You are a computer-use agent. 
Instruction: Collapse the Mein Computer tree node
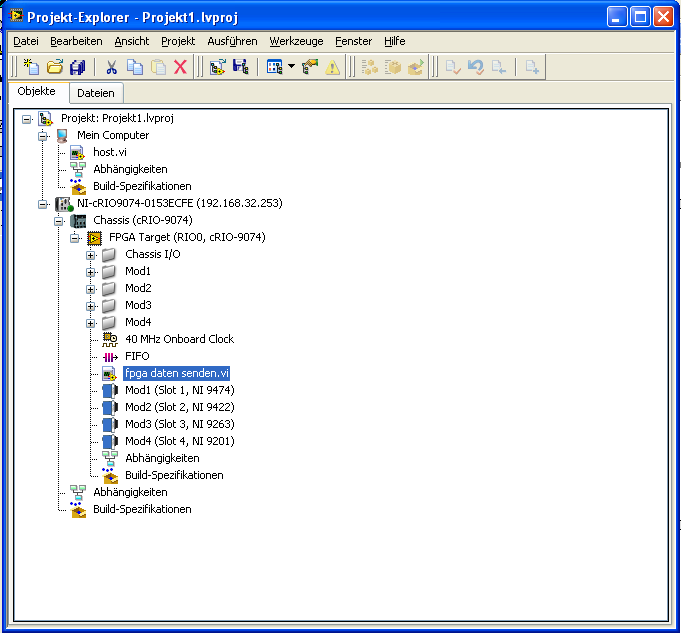[42, 136]
